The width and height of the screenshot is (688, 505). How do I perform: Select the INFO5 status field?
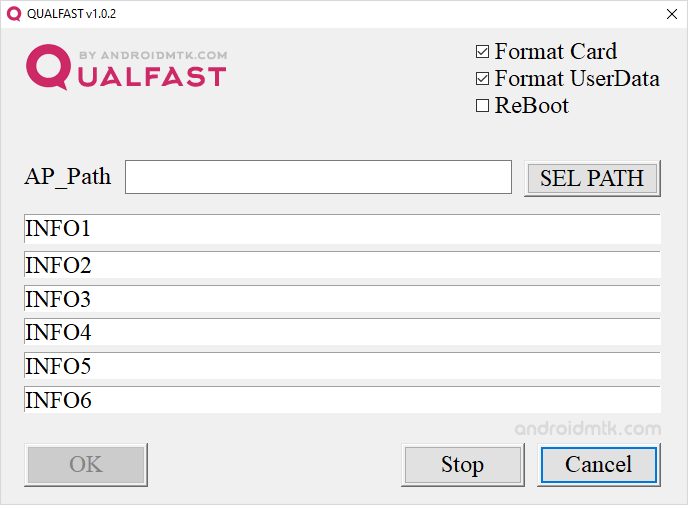coord(342,366)
